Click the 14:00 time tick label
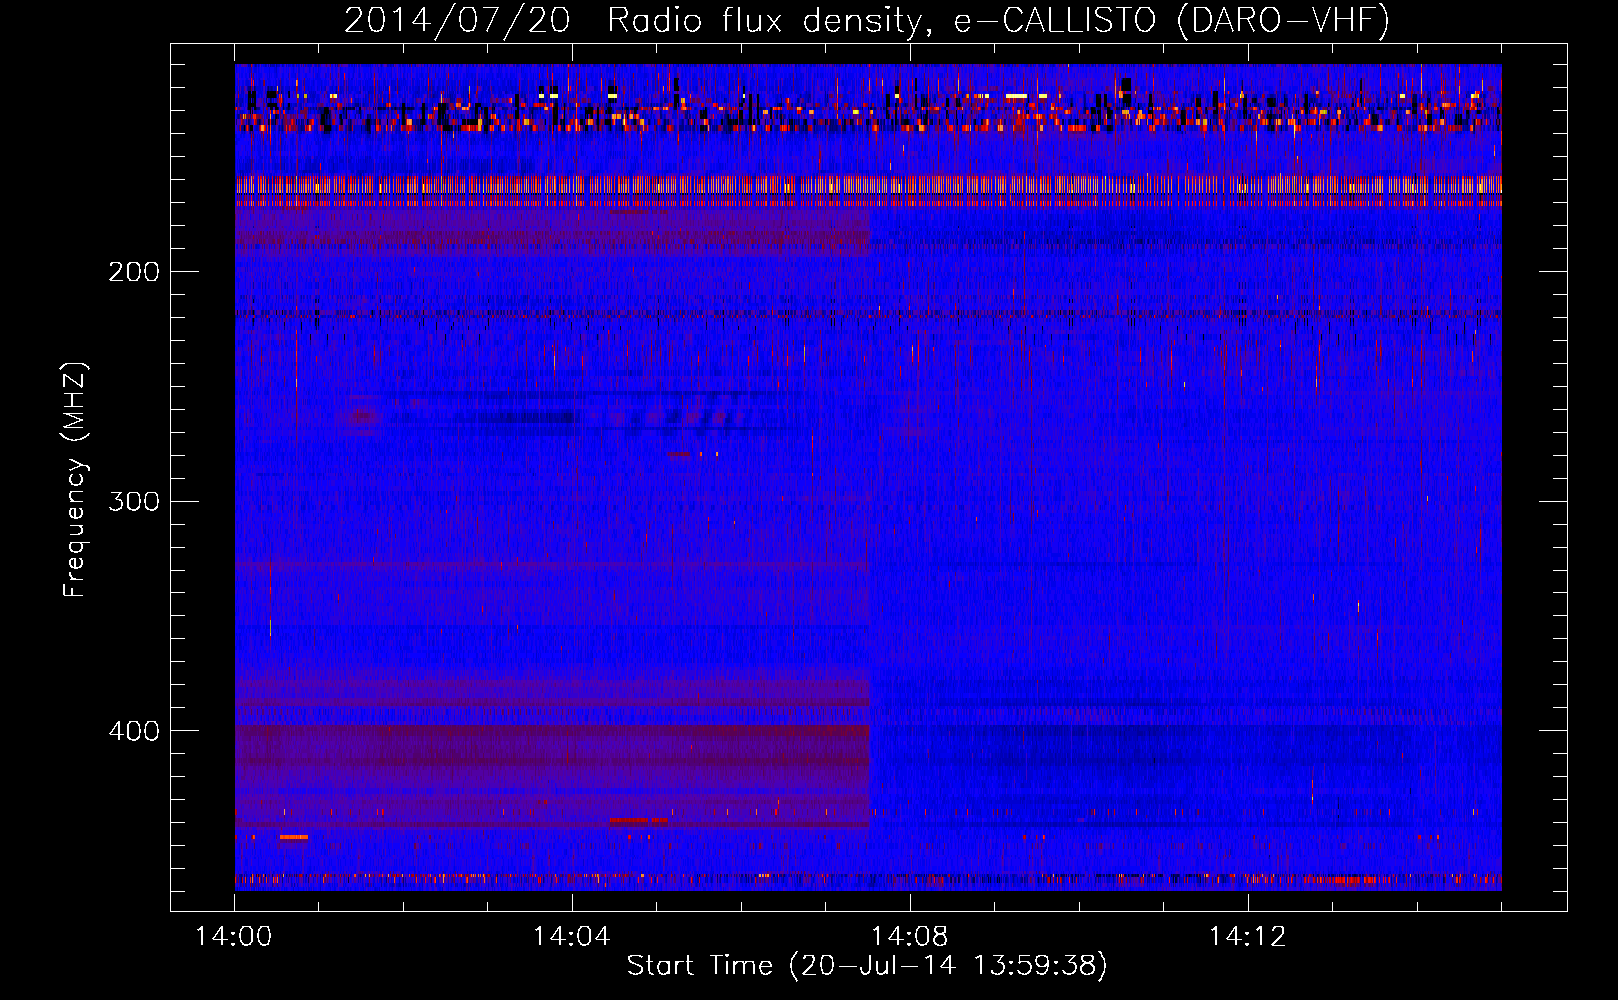Viewport: 1618px width, 1000px height. pos(234,937)
